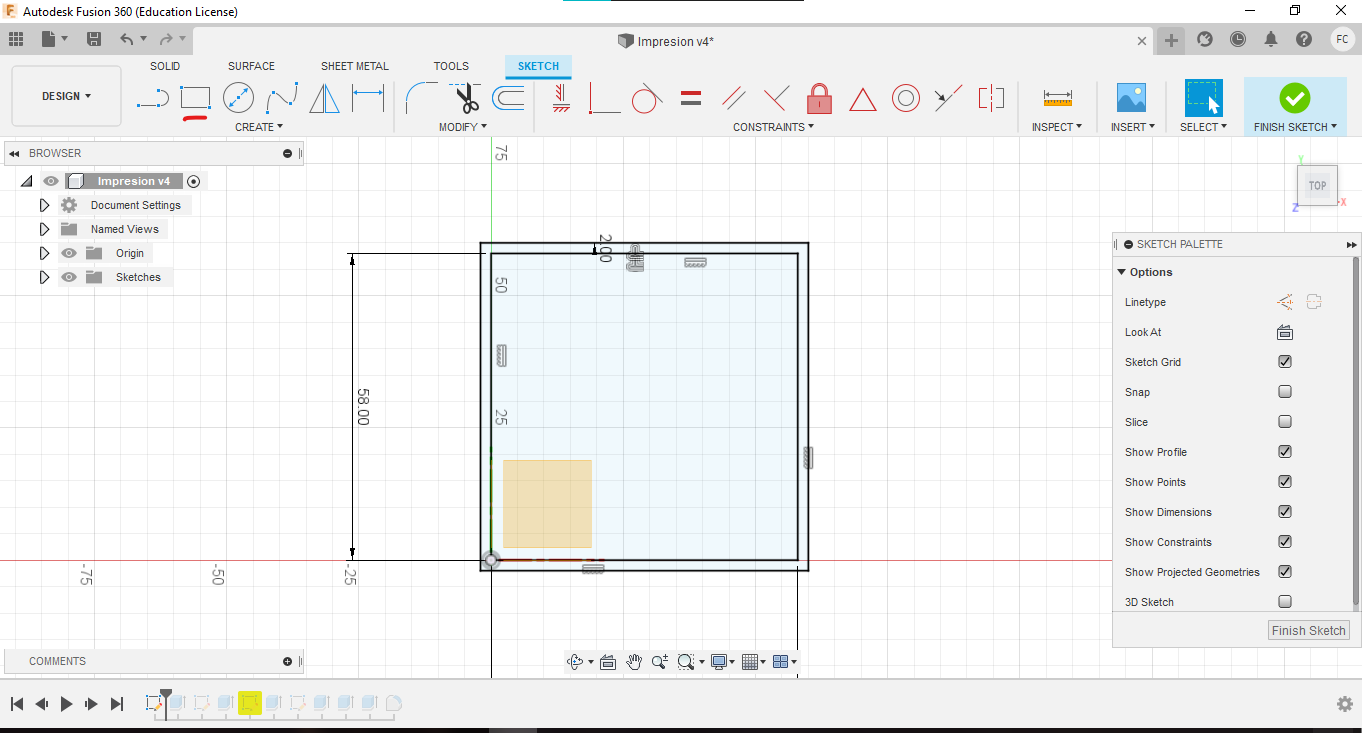The image size is (1362, 733).
Task: Open the DESIGN workspace dropdown
Action: click(x=66, y=96)
